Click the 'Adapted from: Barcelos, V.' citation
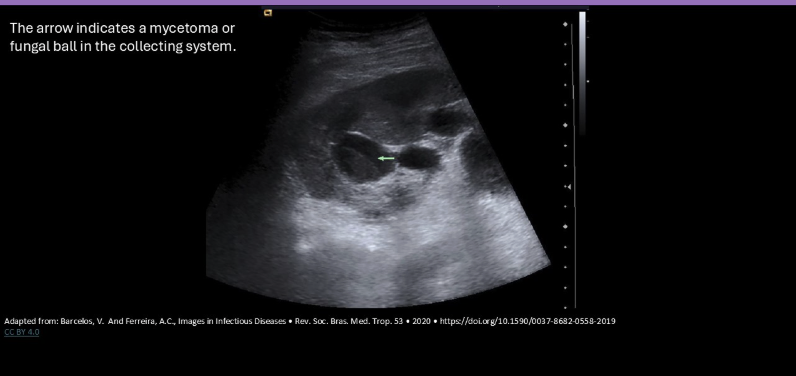This screenshot has height=376, width=796. click(x=310, y=321)
